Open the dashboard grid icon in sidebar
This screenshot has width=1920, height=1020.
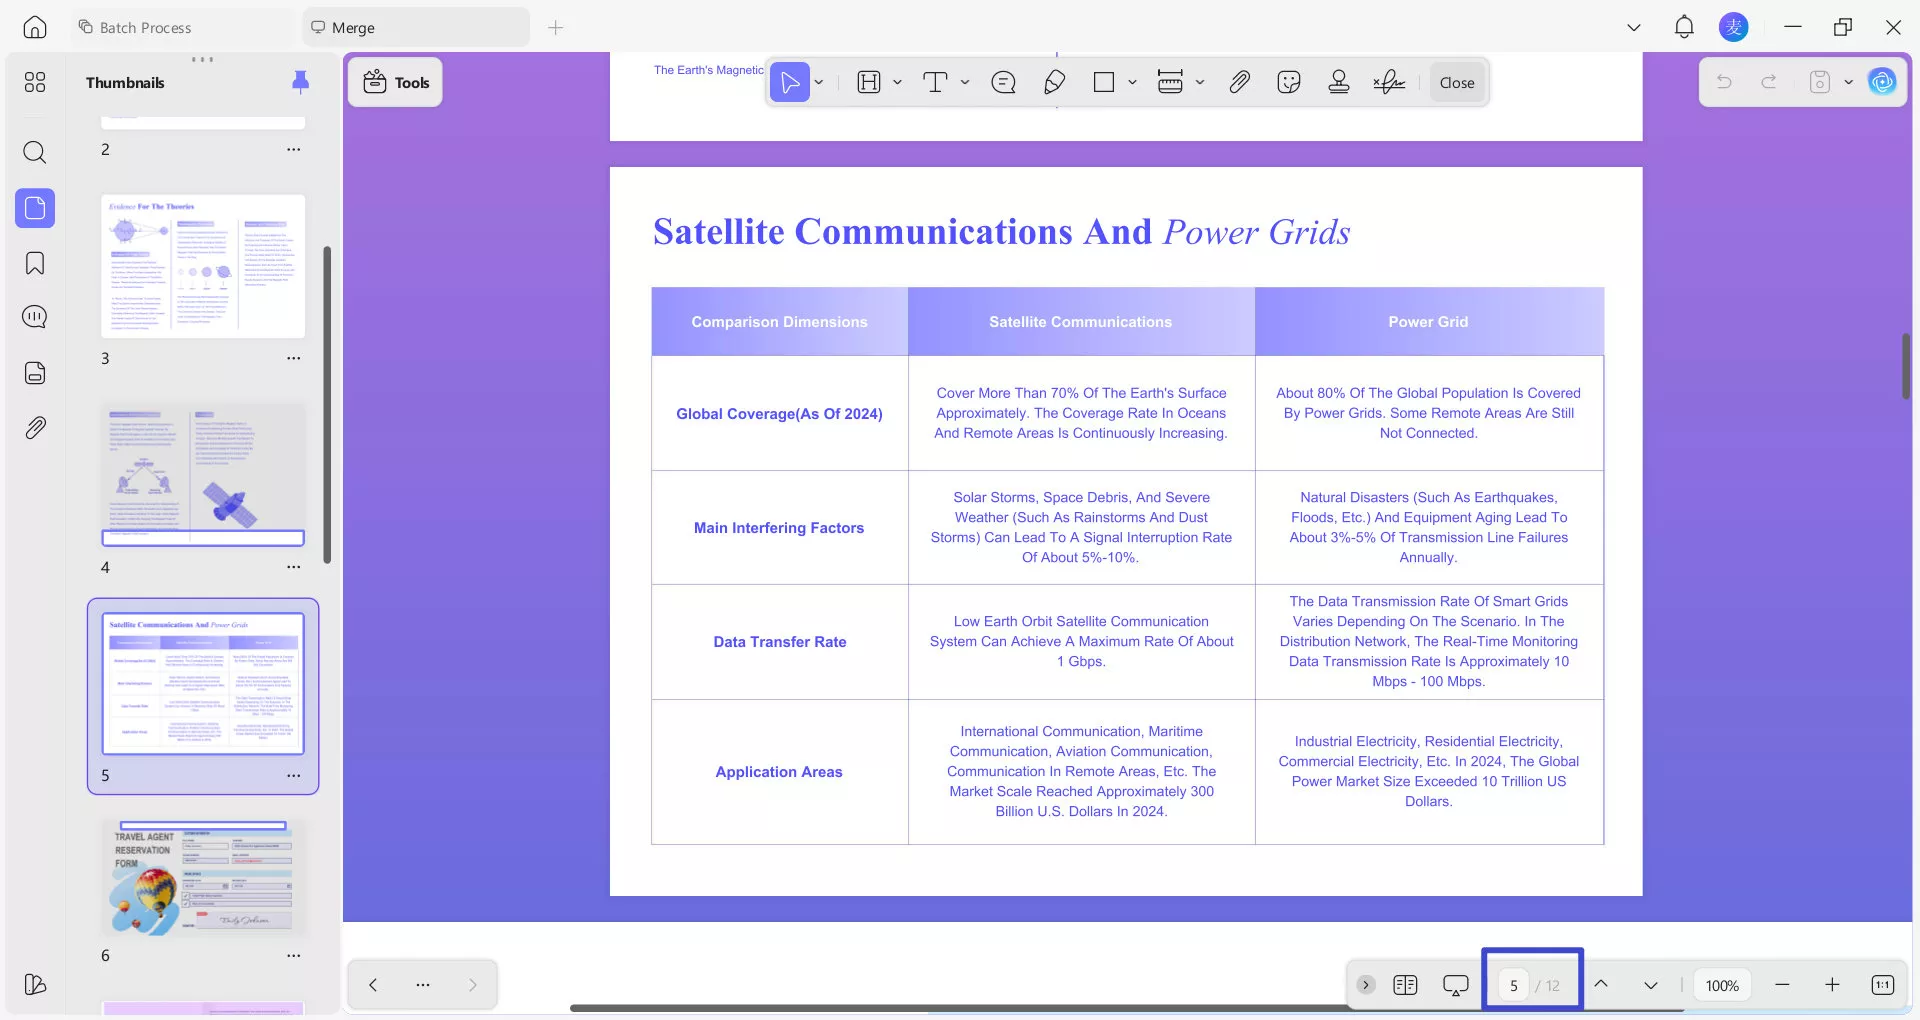tap(35, 82)
